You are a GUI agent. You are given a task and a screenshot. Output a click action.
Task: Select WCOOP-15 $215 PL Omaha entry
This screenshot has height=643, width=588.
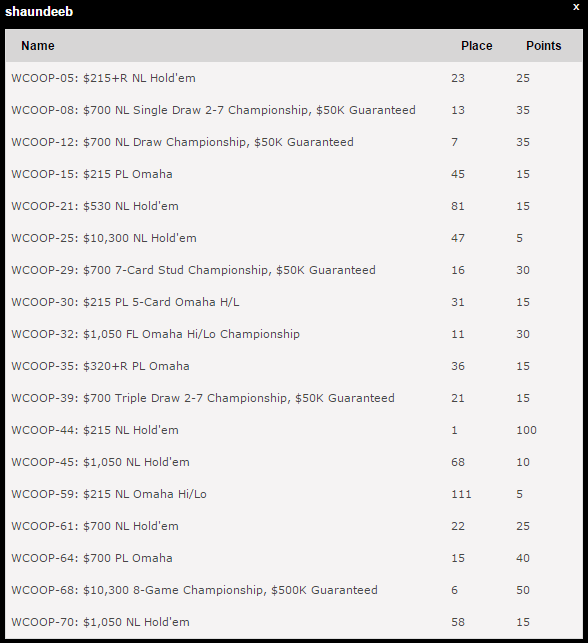click(x=294, y=174)
